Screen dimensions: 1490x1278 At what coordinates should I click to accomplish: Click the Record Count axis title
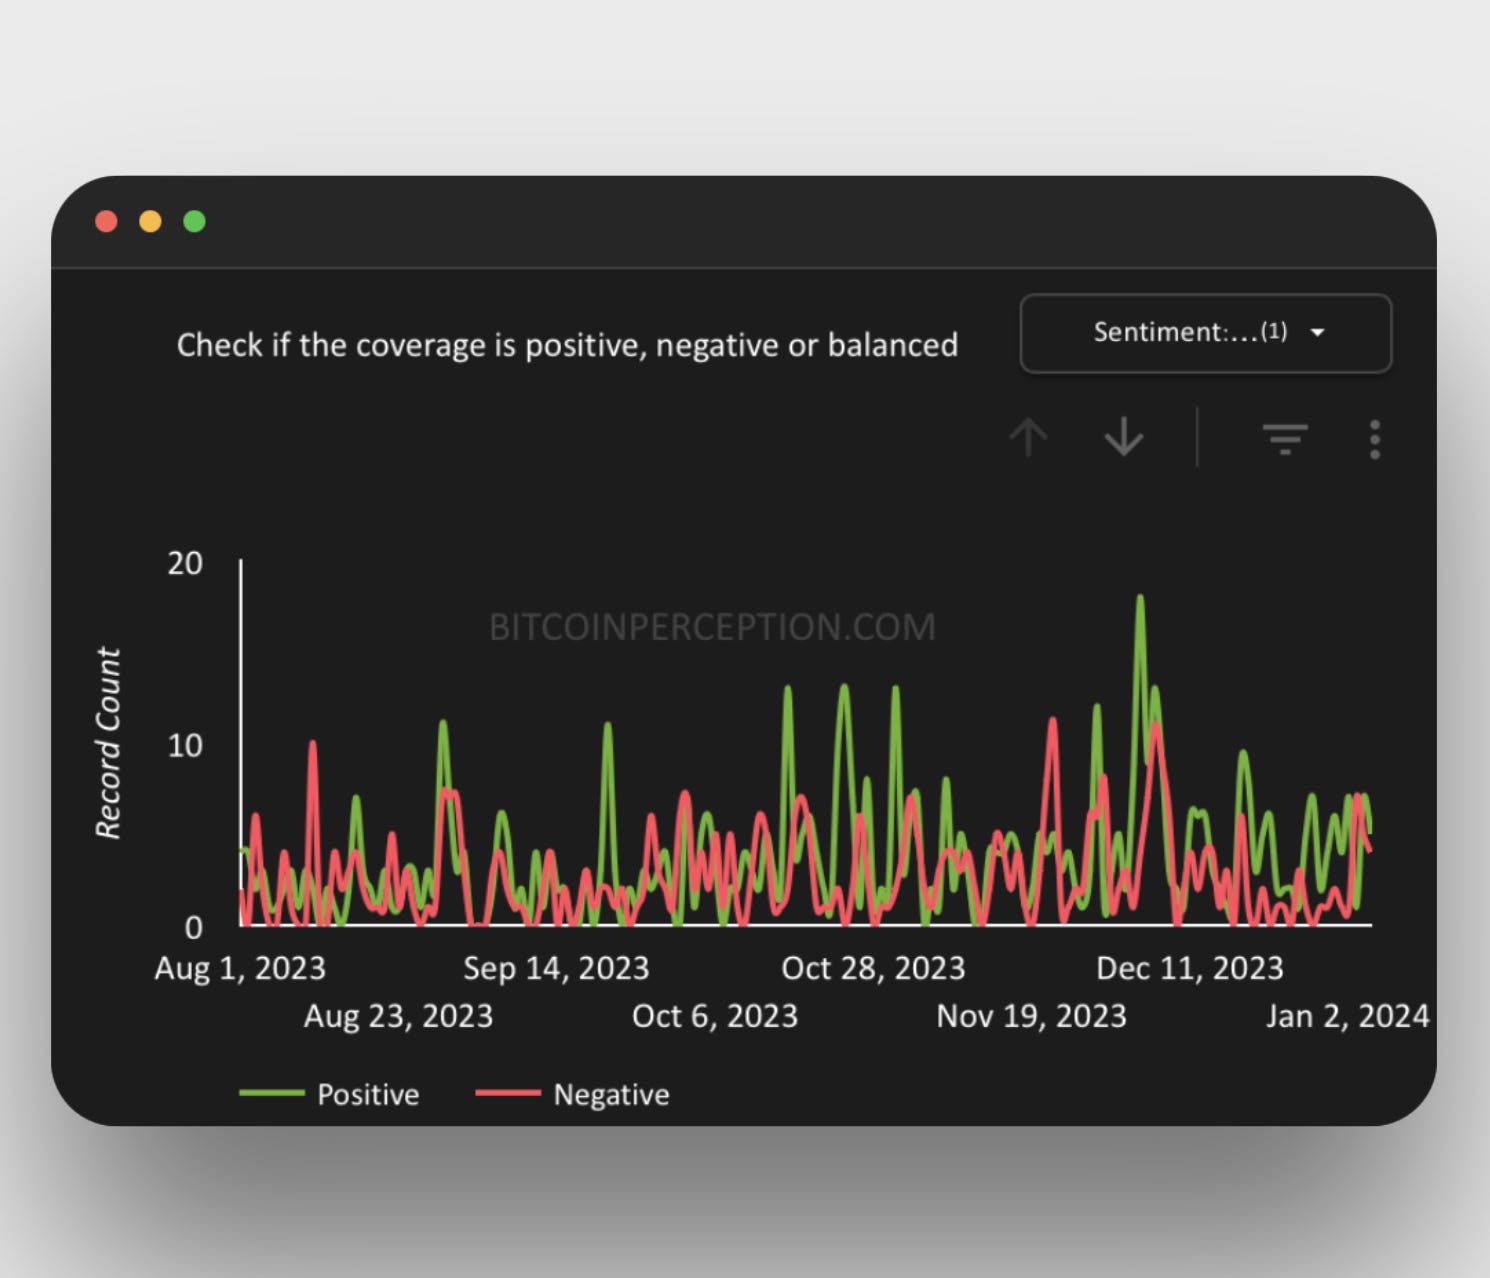[x=108, y=743]
